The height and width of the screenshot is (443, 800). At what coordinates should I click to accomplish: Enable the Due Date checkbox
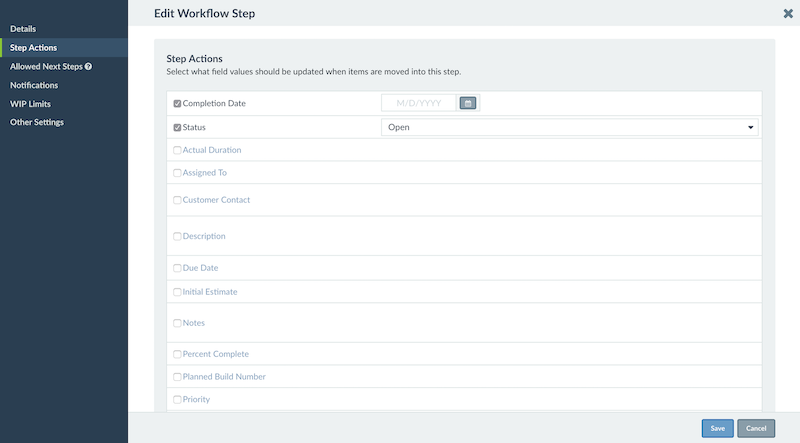(177, 268)
